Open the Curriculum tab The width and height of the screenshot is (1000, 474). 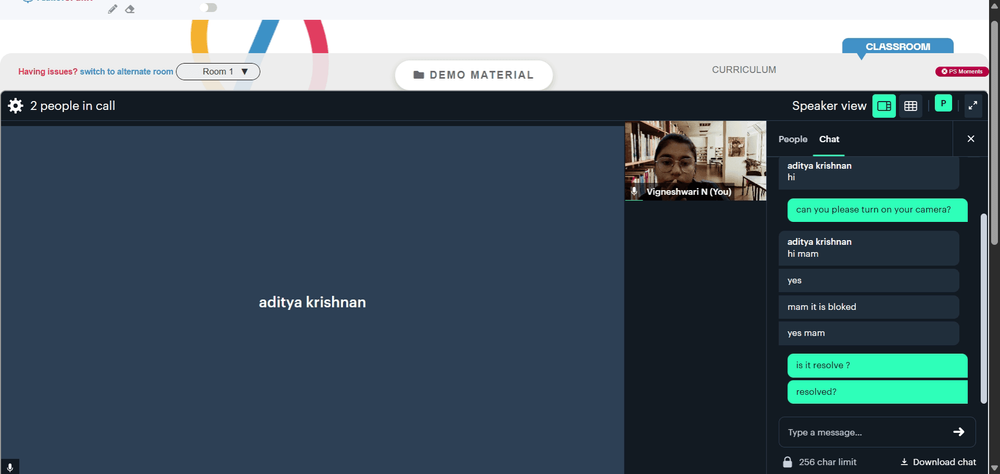coord(744,70)
